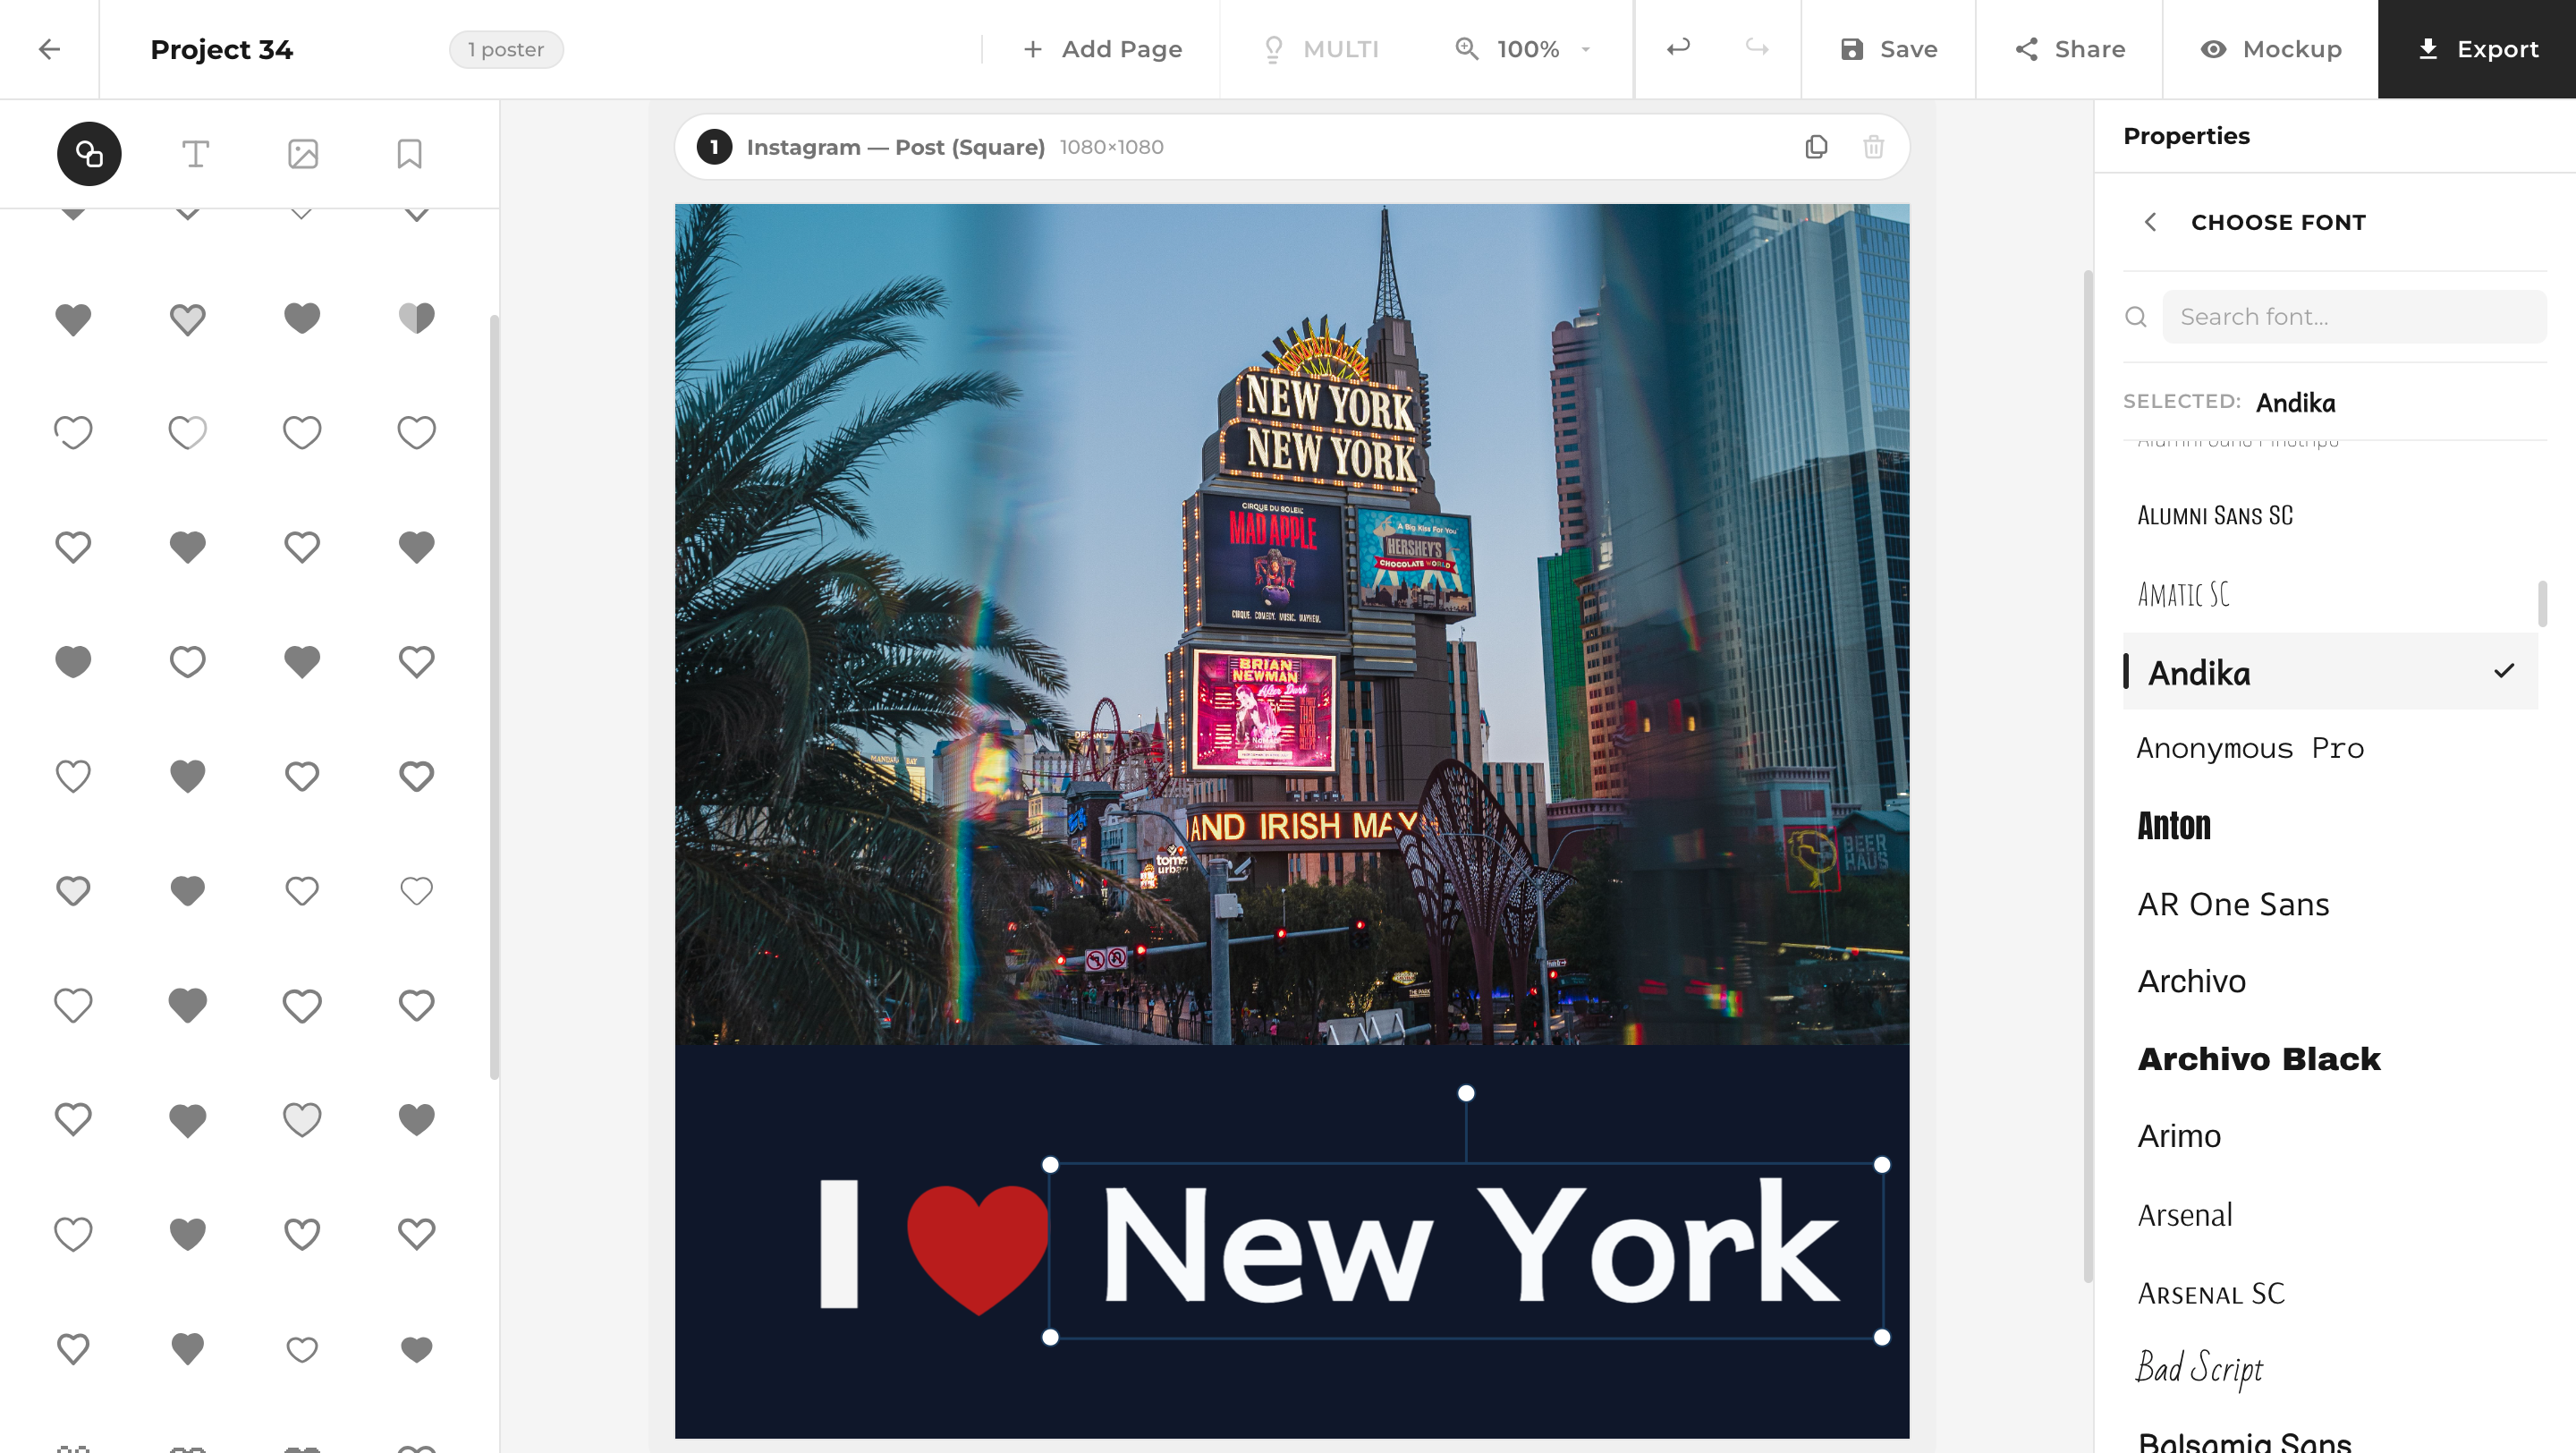The height and width of the screenshot is (1453, 2576).
Task: Apply the Arimo font
Action: tap(2180, 1137)
